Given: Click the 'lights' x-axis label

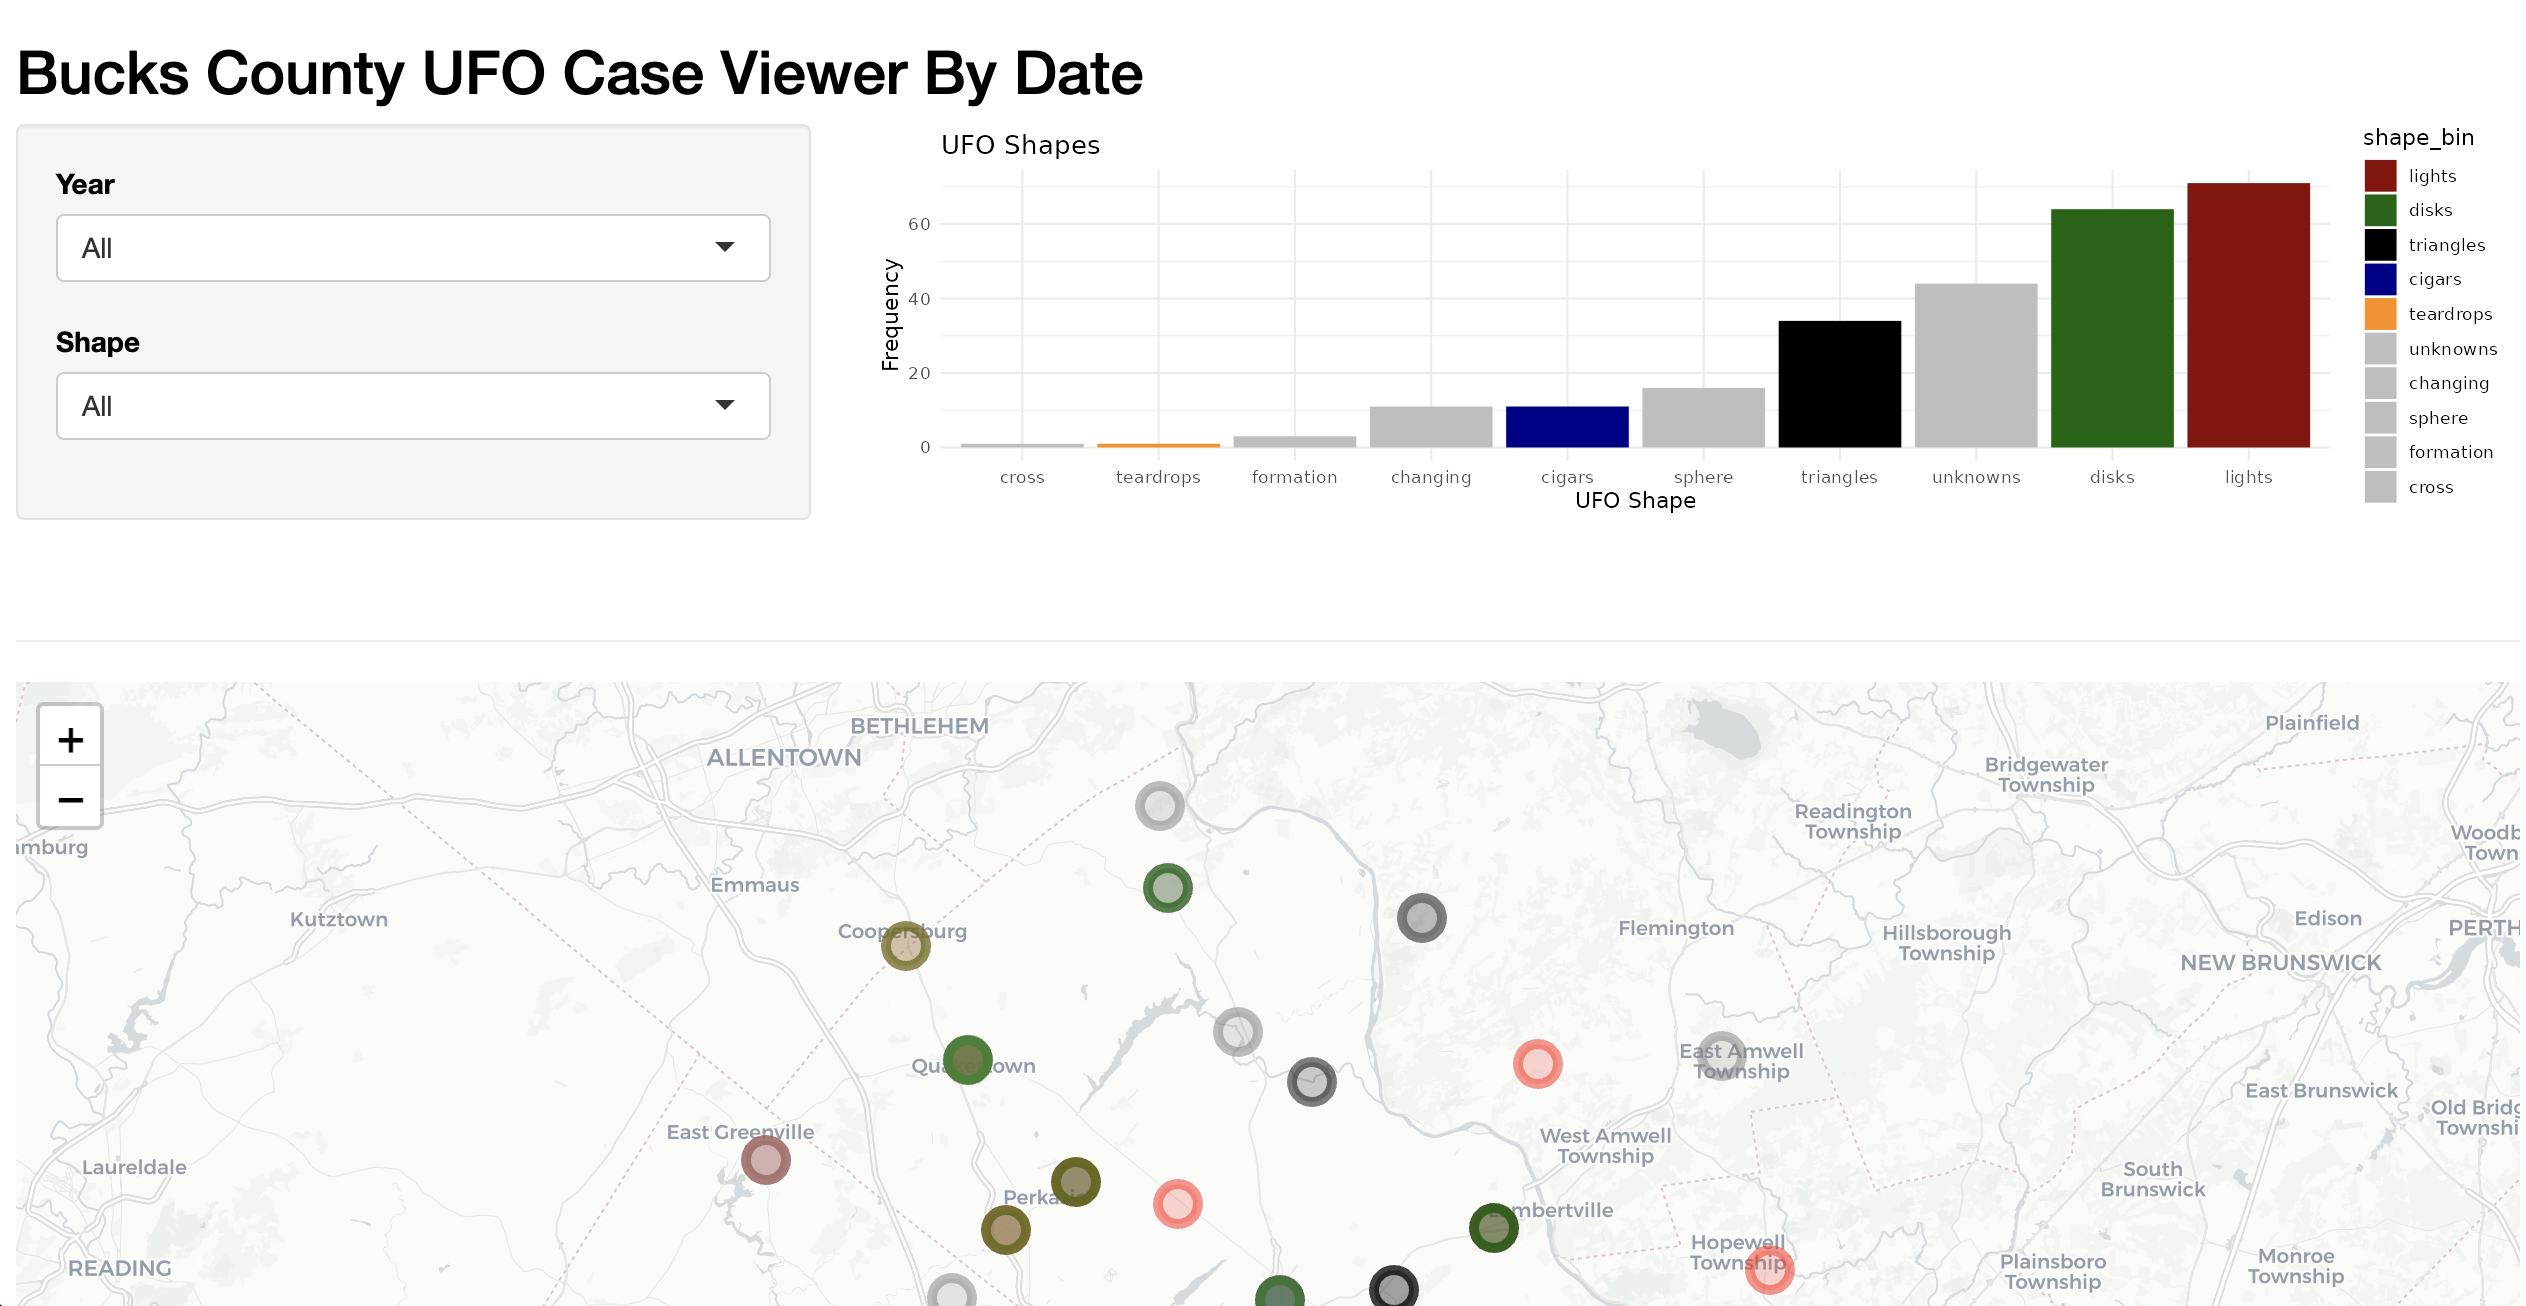Looking at the screenshot, I should pyautogui.click(x=2248, y=477).
